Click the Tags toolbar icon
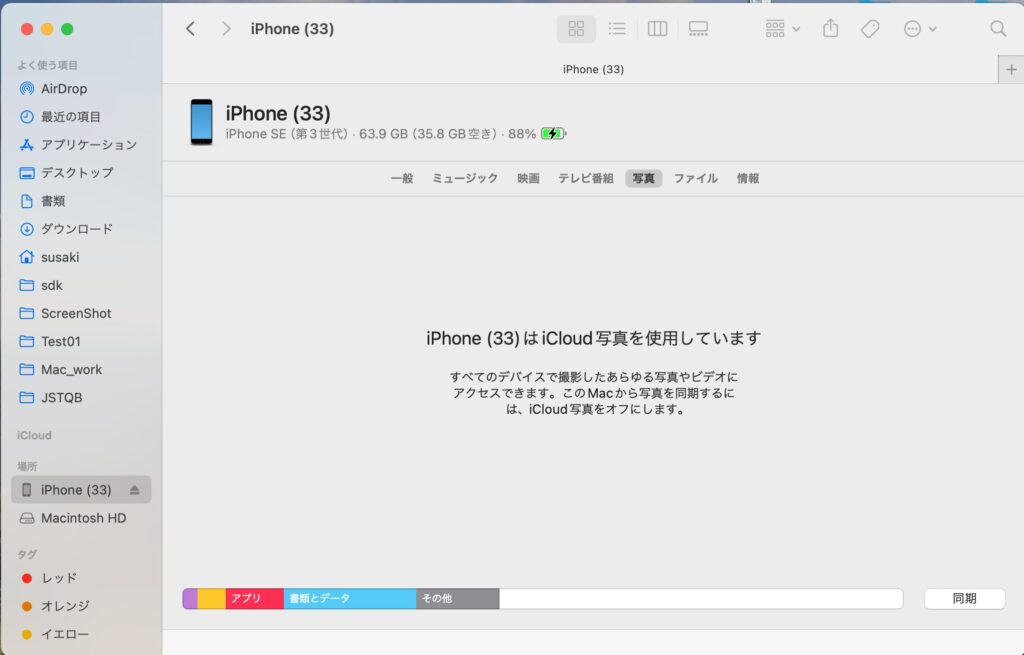Viewport: 1024px width, 655px height. pyautogui.click(x=870, y=29)
